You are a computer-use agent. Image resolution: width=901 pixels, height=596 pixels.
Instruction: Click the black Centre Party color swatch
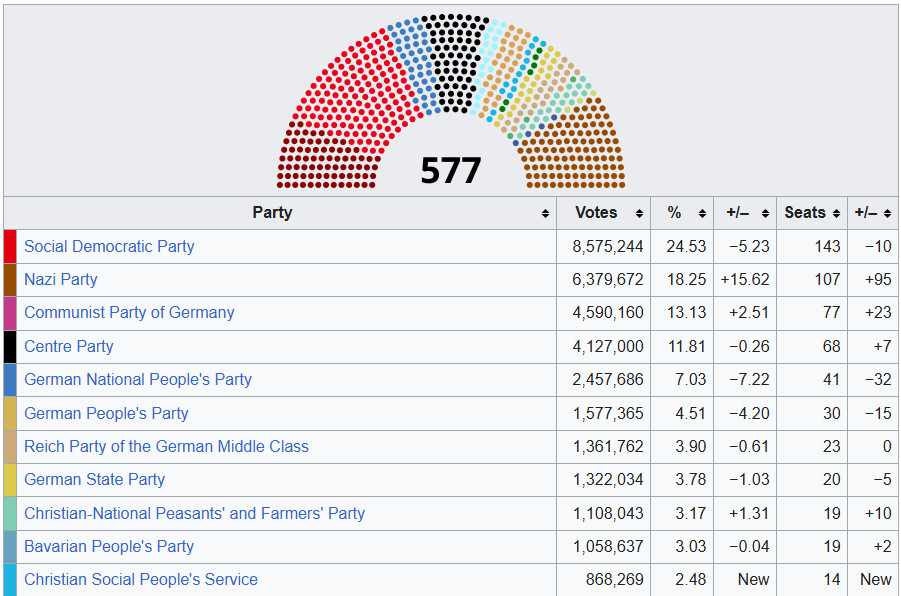(x=10, y=346)
